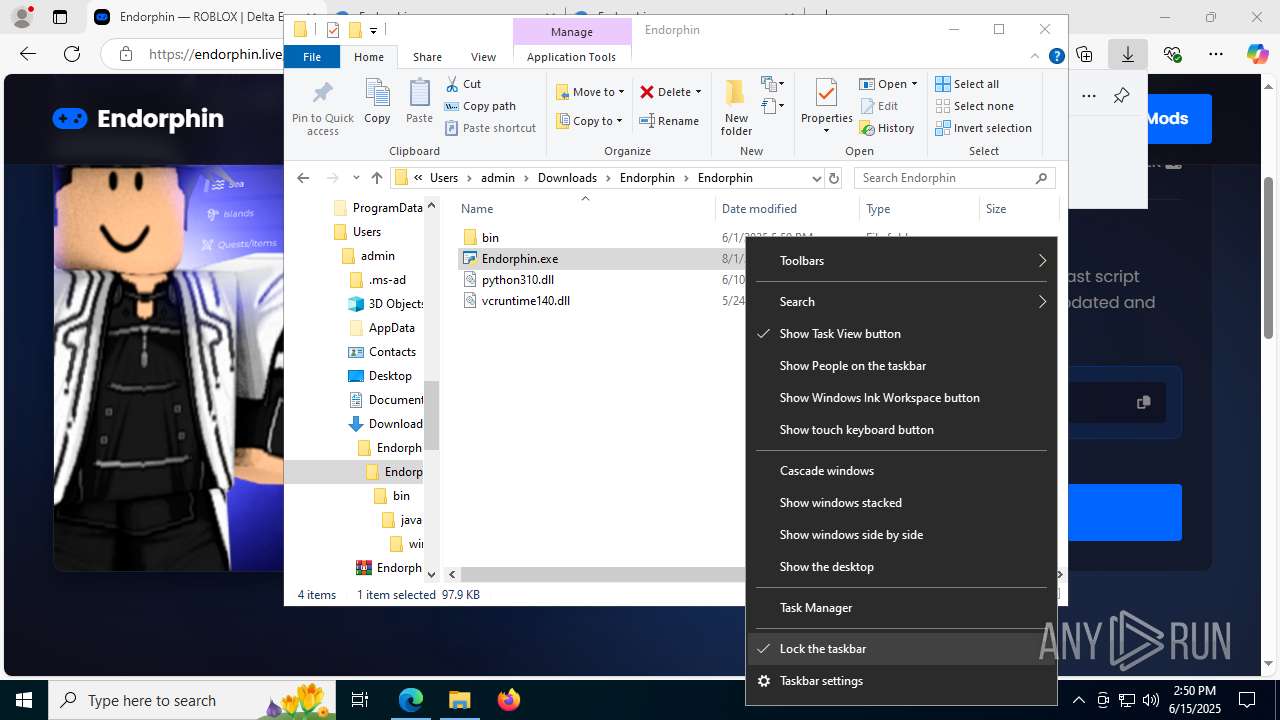Click Select none in the ribbon
This screenshot has height=720, width=1280.
click(974, 106)
